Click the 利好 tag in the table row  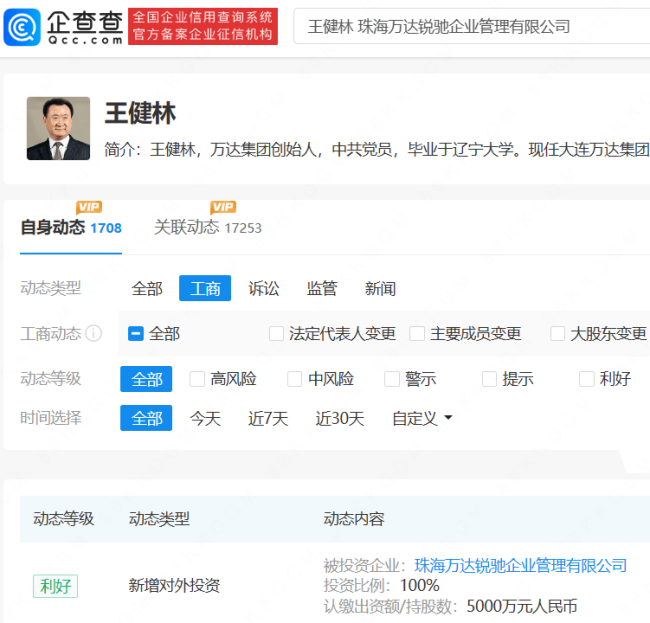click(x=55, y=586)
